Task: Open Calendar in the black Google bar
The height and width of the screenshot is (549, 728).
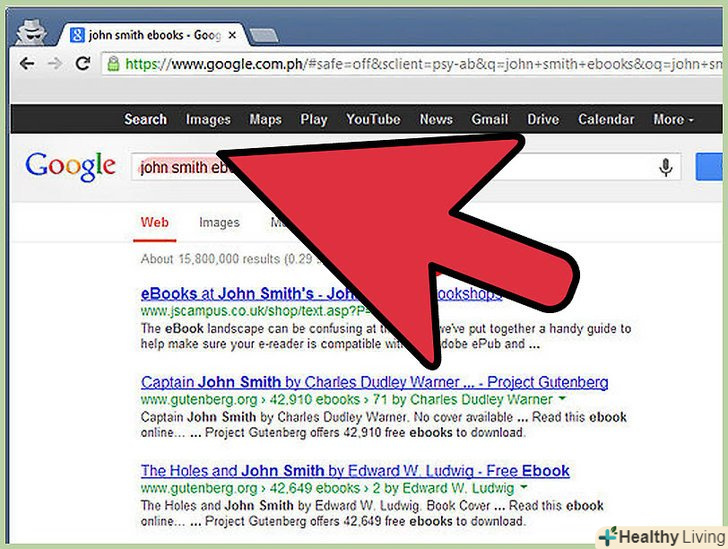Action: [606, 119]
